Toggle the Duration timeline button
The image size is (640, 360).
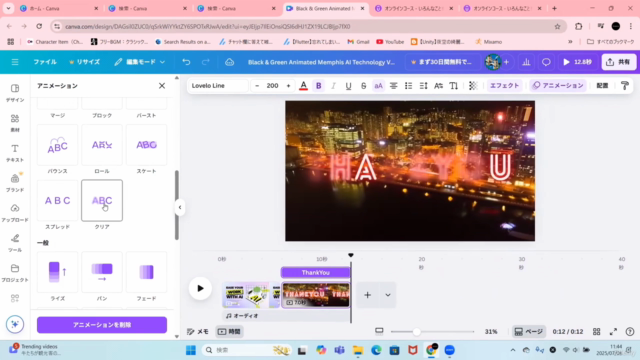tap(229, 331)
